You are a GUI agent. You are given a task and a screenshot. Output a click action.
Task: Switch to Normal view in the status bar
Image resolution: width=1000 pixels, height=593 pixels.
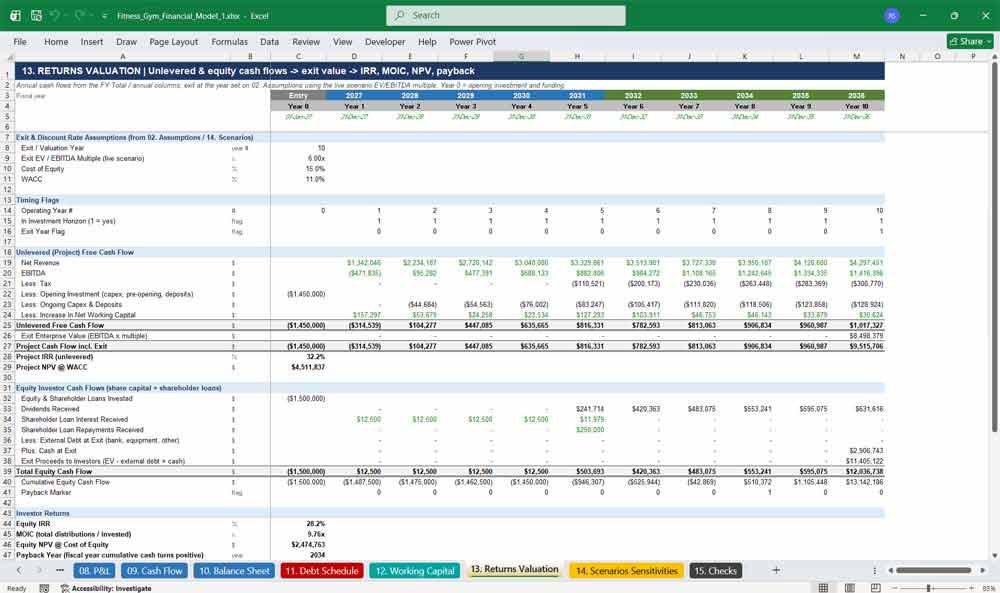823,588
